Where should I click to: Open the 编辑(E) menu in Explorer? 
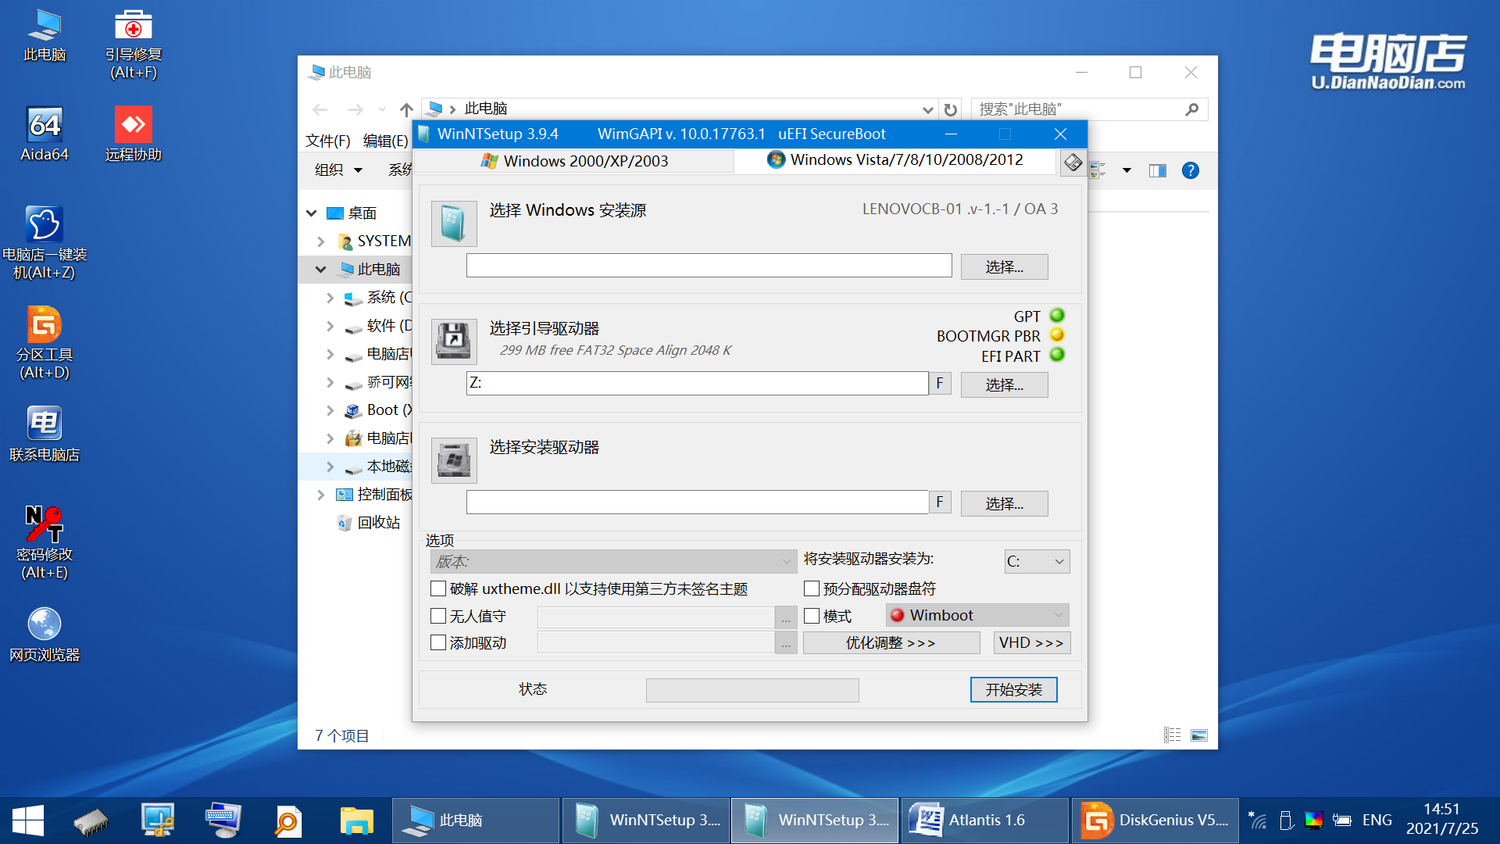(385, 141)
